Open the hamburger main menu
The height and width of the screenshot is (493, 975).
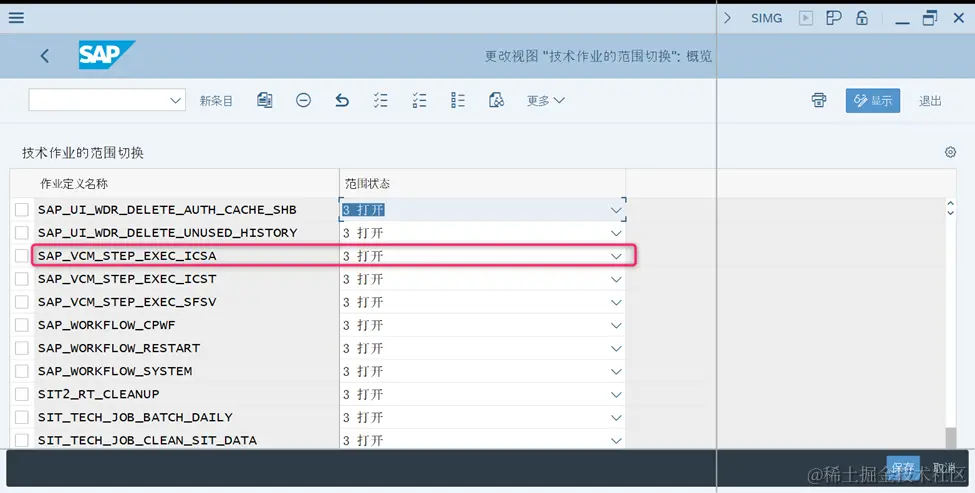(x=16, y=17)
